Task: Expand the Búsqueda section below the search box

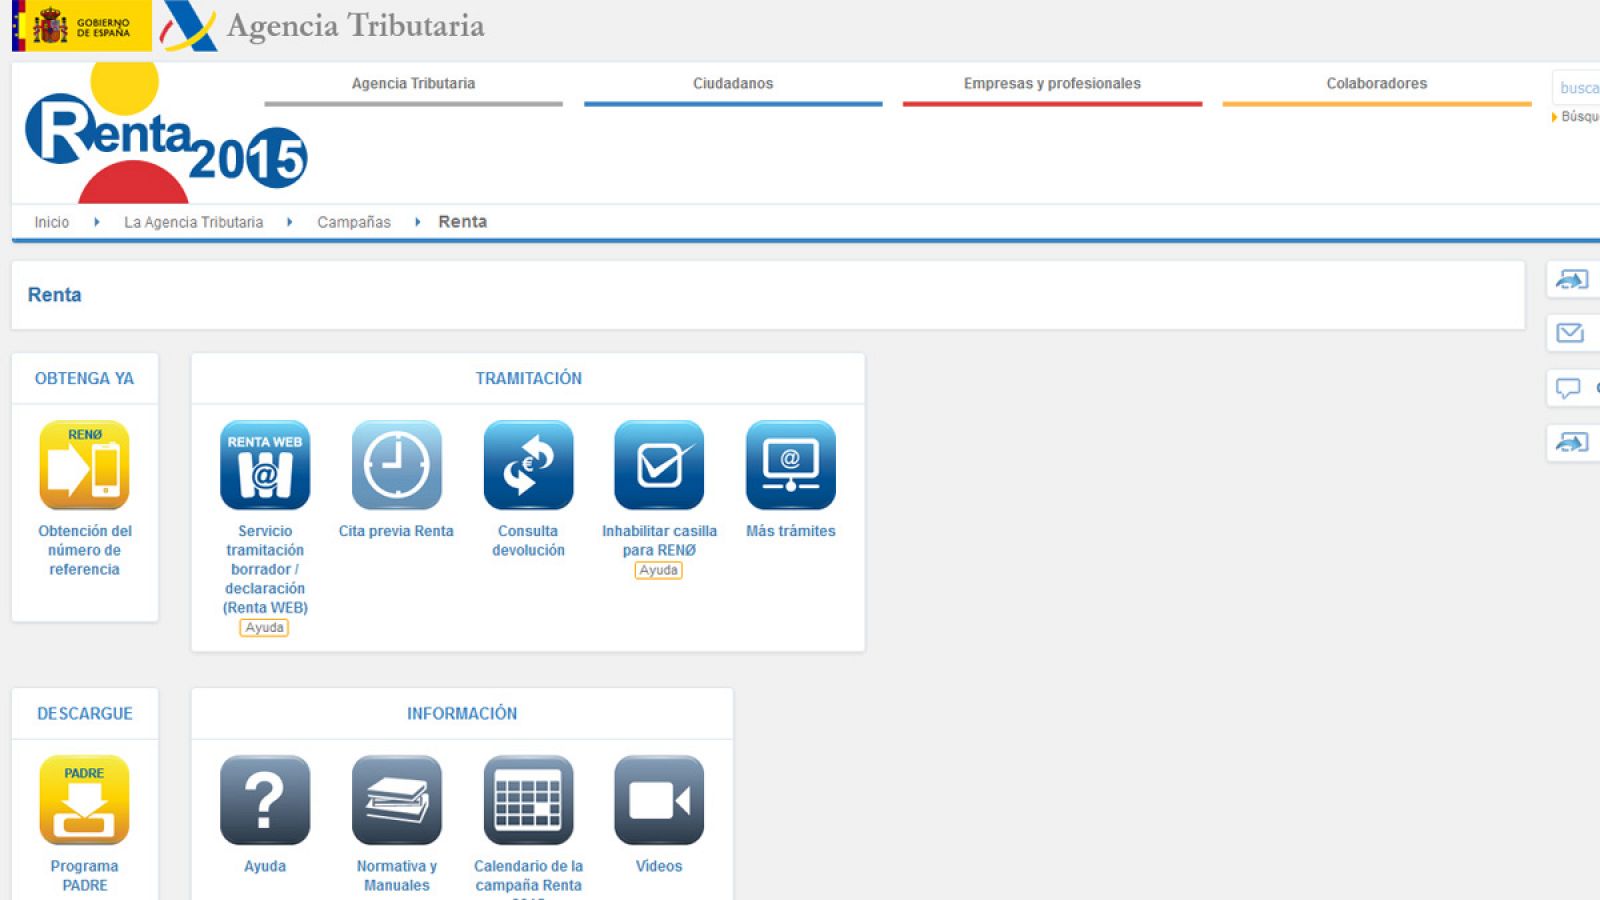Action: click(x=1580, y=118)
